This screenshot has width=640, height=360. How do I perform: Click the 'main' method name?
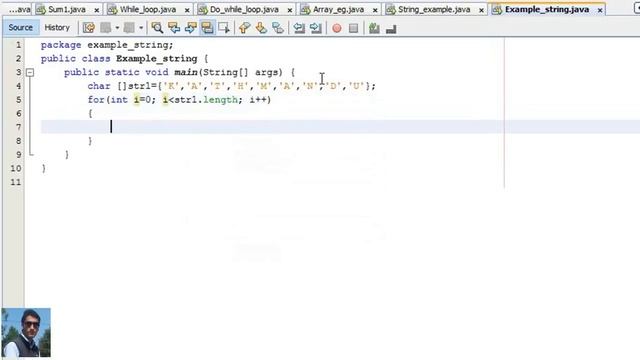pos(186,72)
